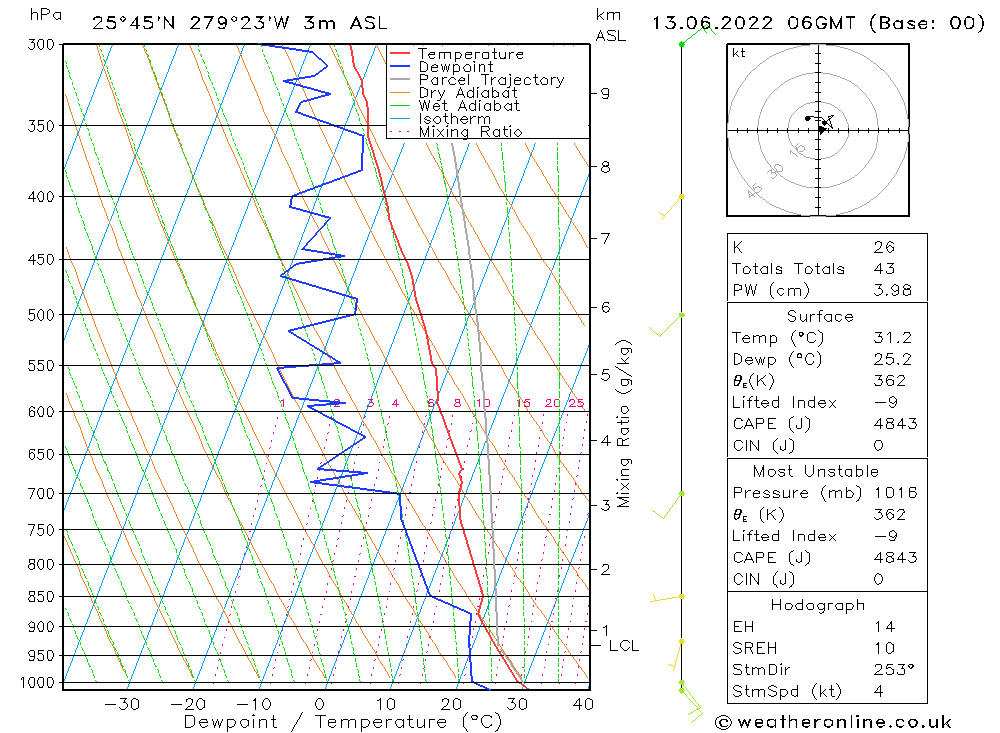
Task: Click the Most Unstable section heading
Action: [x=816, y=471]
